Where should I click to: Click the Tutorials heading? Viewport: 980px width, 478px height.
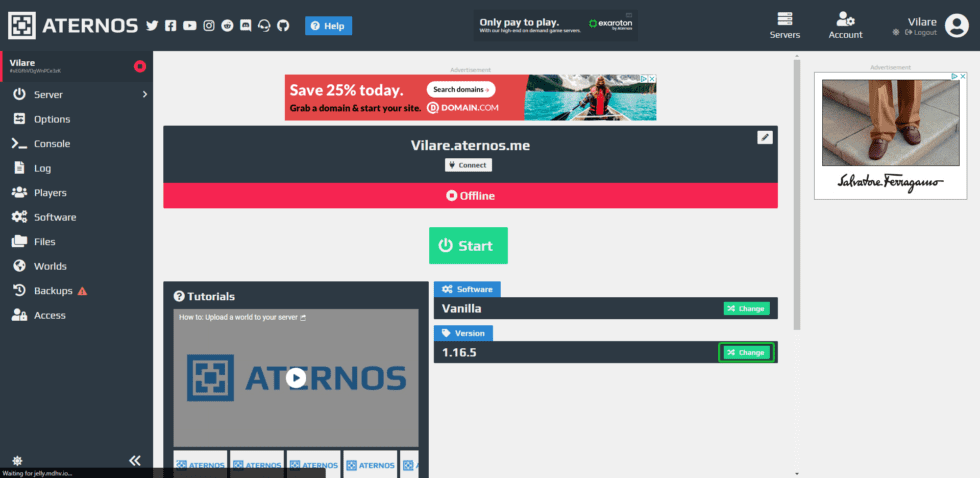pyautogui.click(x=204, y=296)
